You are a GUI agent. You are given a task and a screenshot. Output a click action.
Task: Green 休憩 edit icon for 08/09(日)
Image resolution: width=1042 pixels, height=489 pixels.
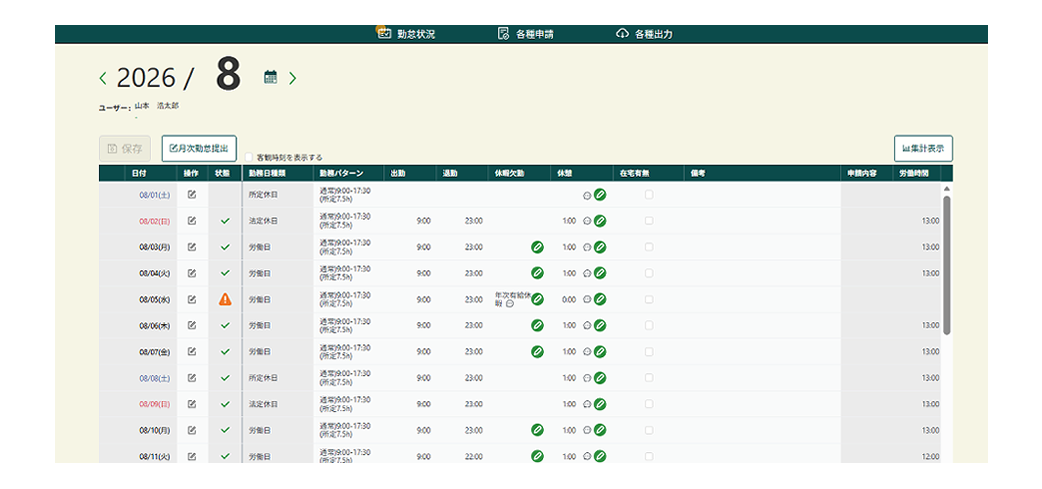[x=600, y=404]
